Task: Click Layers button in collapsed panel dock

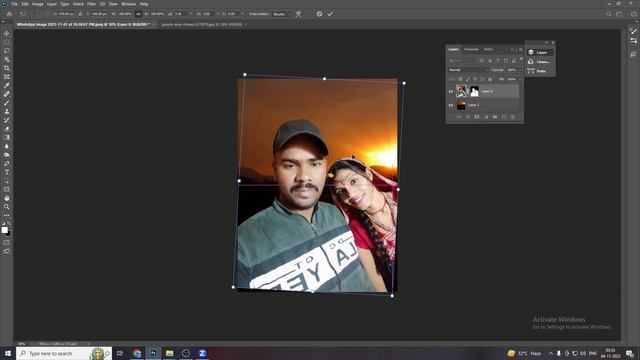Action: pos(540,52)
